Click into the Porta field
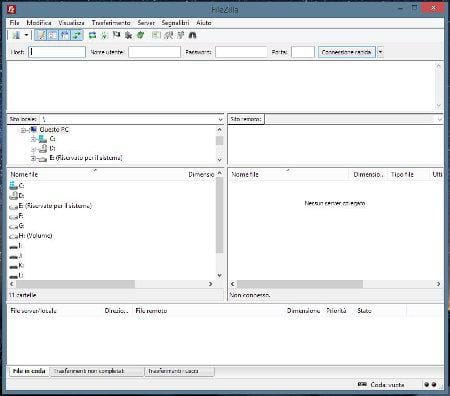This screenshot has height=396, width=450. 303,52
